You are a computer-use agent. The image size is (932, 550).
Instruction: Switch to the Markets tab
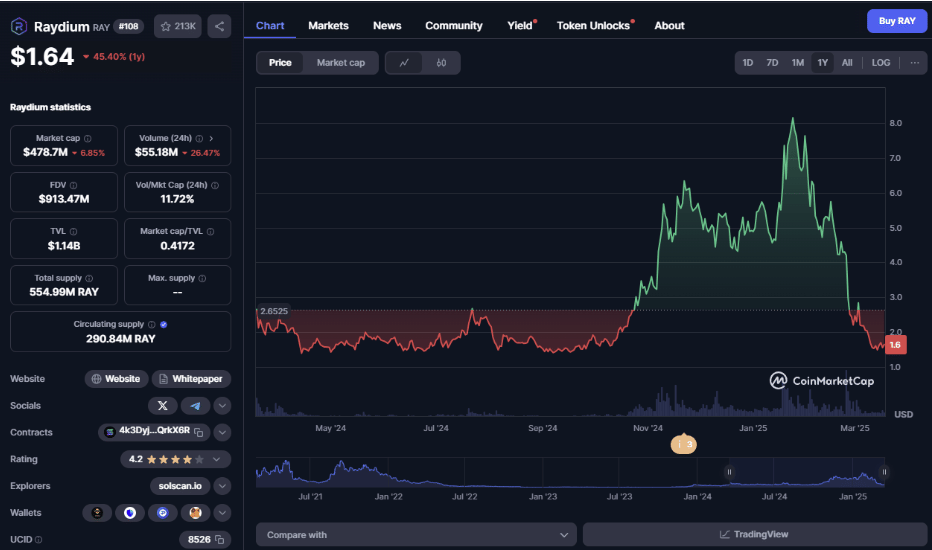click(x=328, y=25)
